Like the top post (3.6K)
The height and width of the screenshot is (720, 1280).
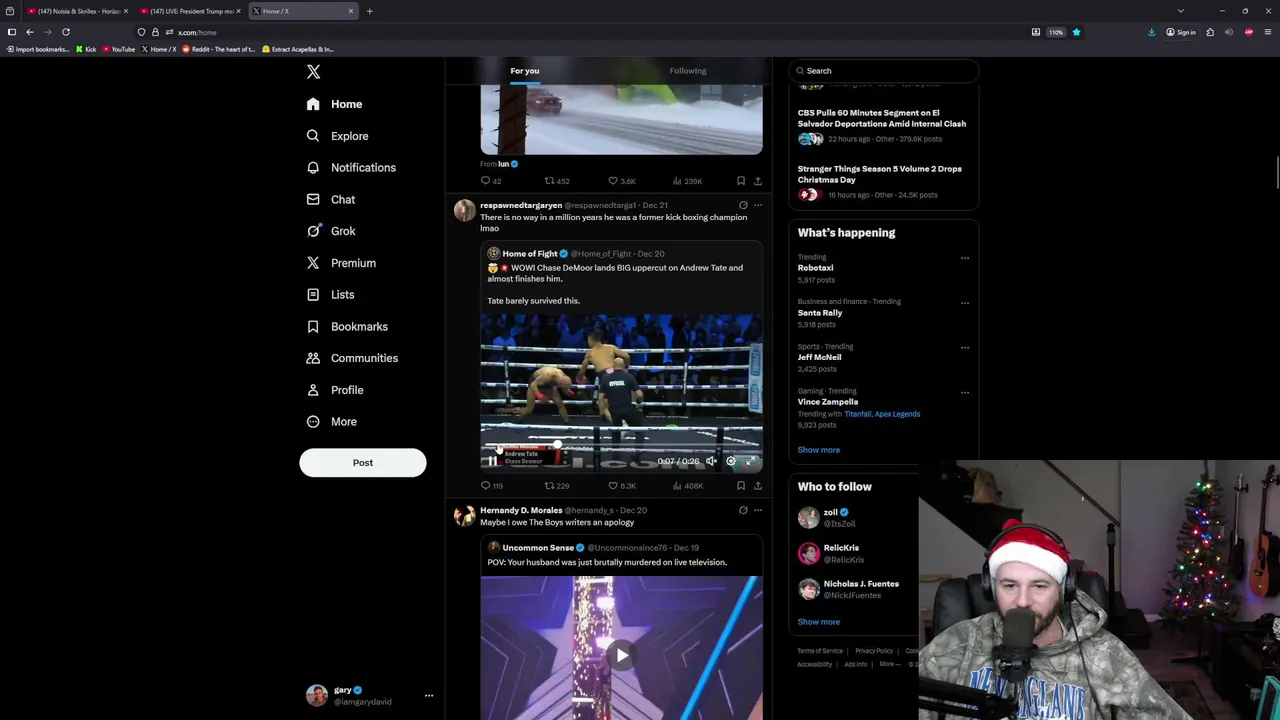point(622,181)
